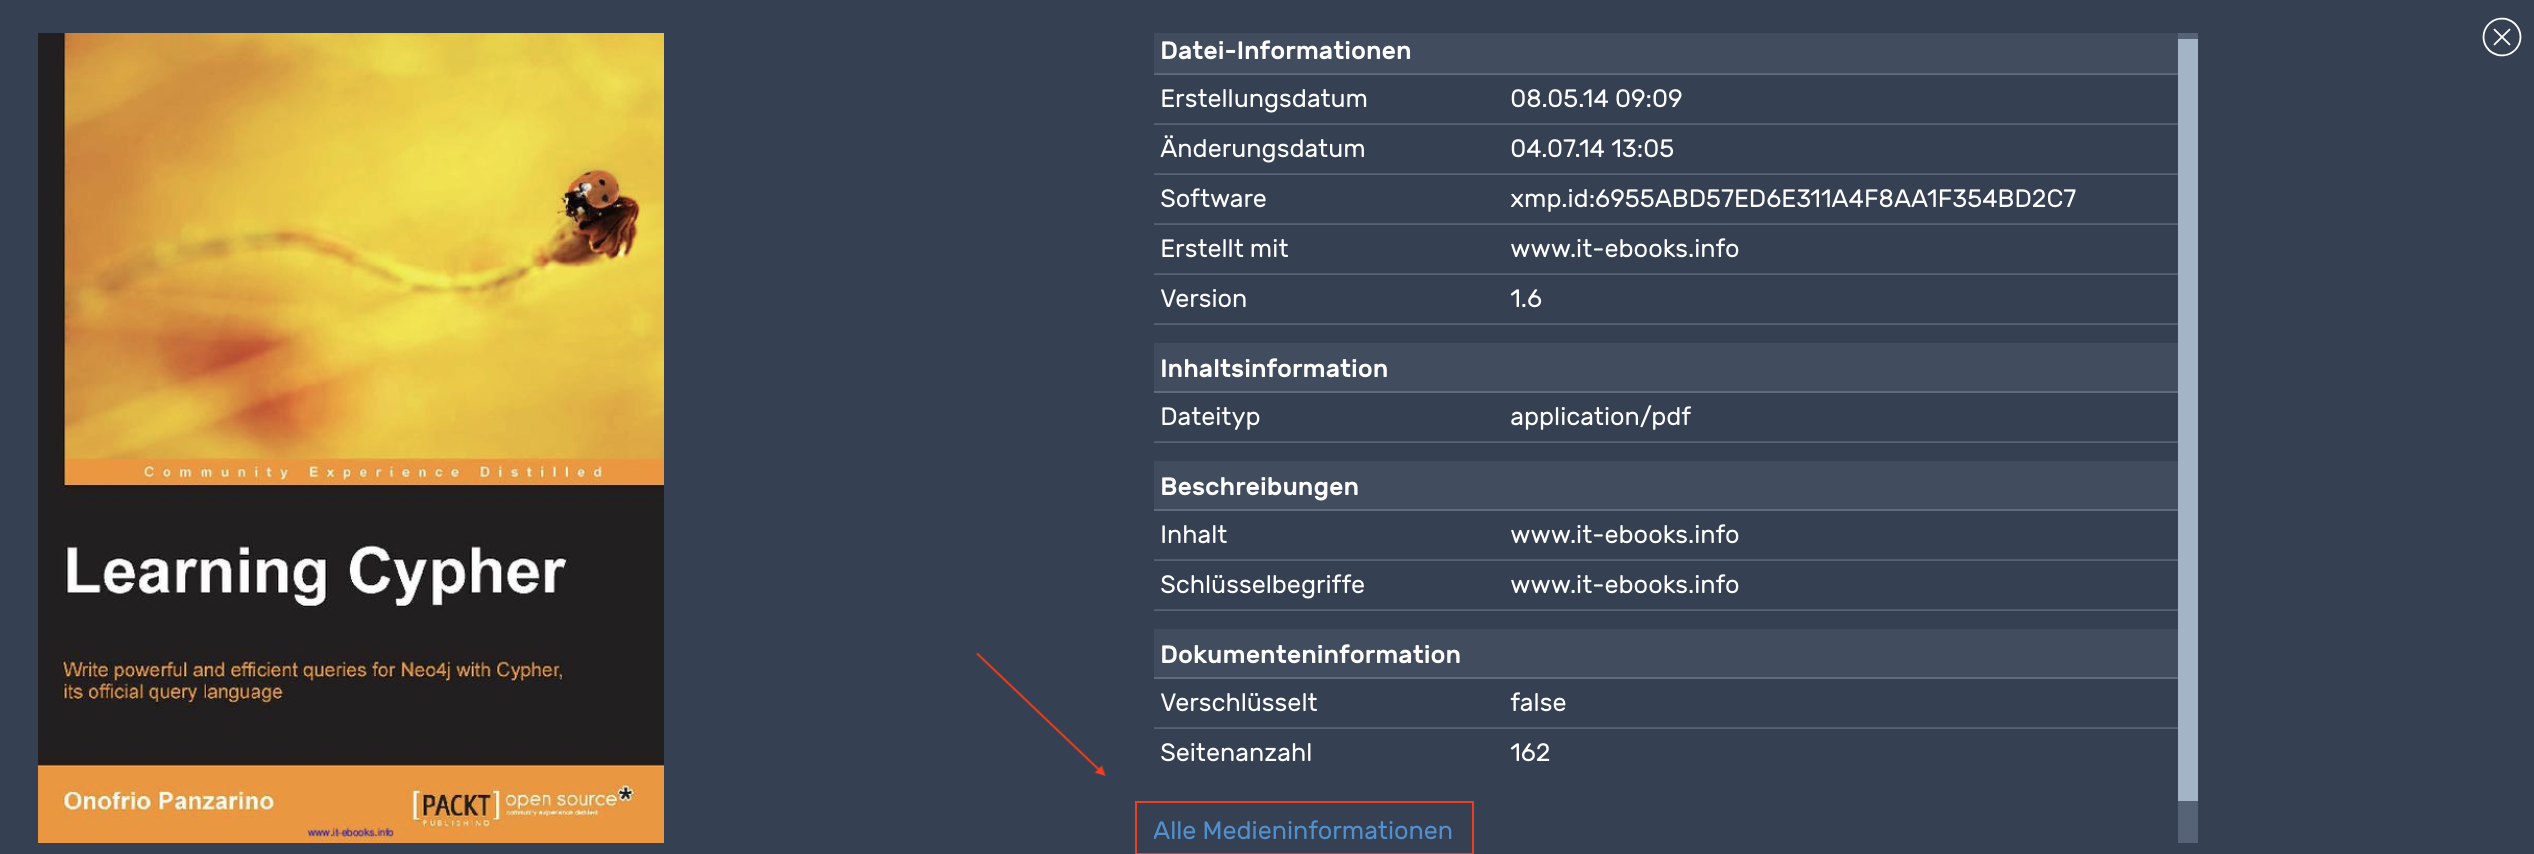Click the Schlüsselbegriffe www.it-ebooks.info value
Screen dimensions: 2534x854
pos(1624,585)
